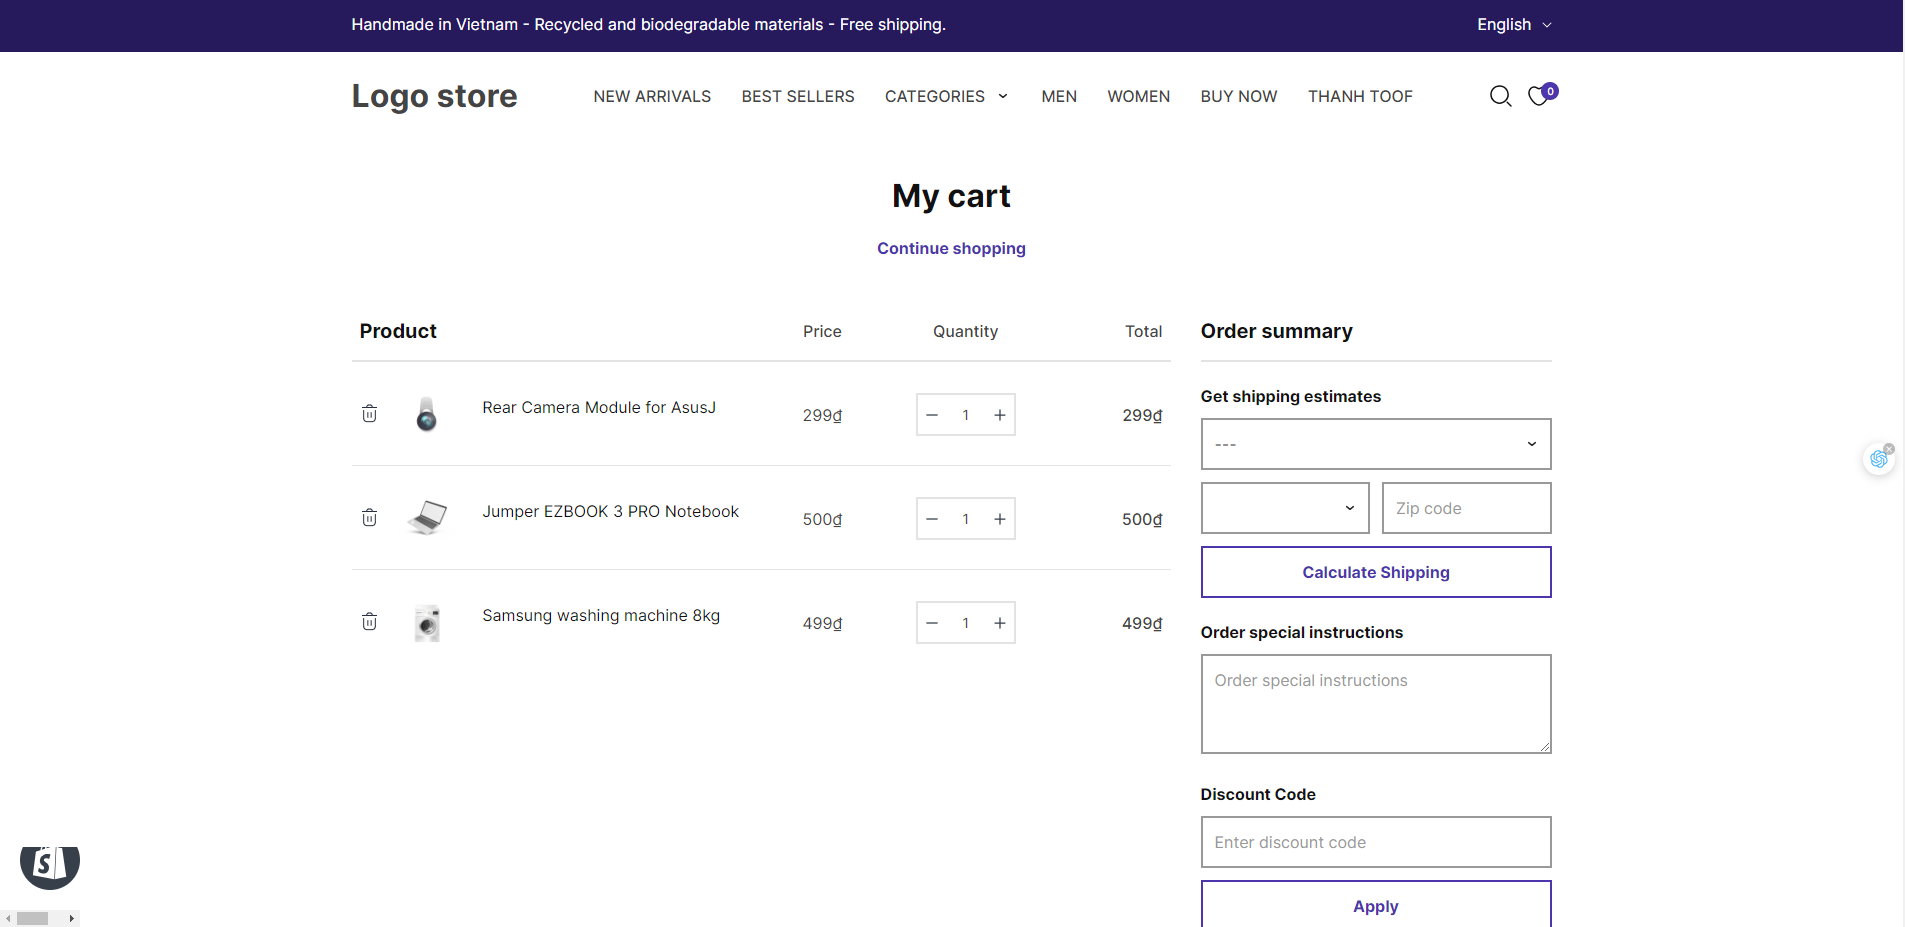
Task: Click the Get shipping estimates label
Action: click(1290, 396)
